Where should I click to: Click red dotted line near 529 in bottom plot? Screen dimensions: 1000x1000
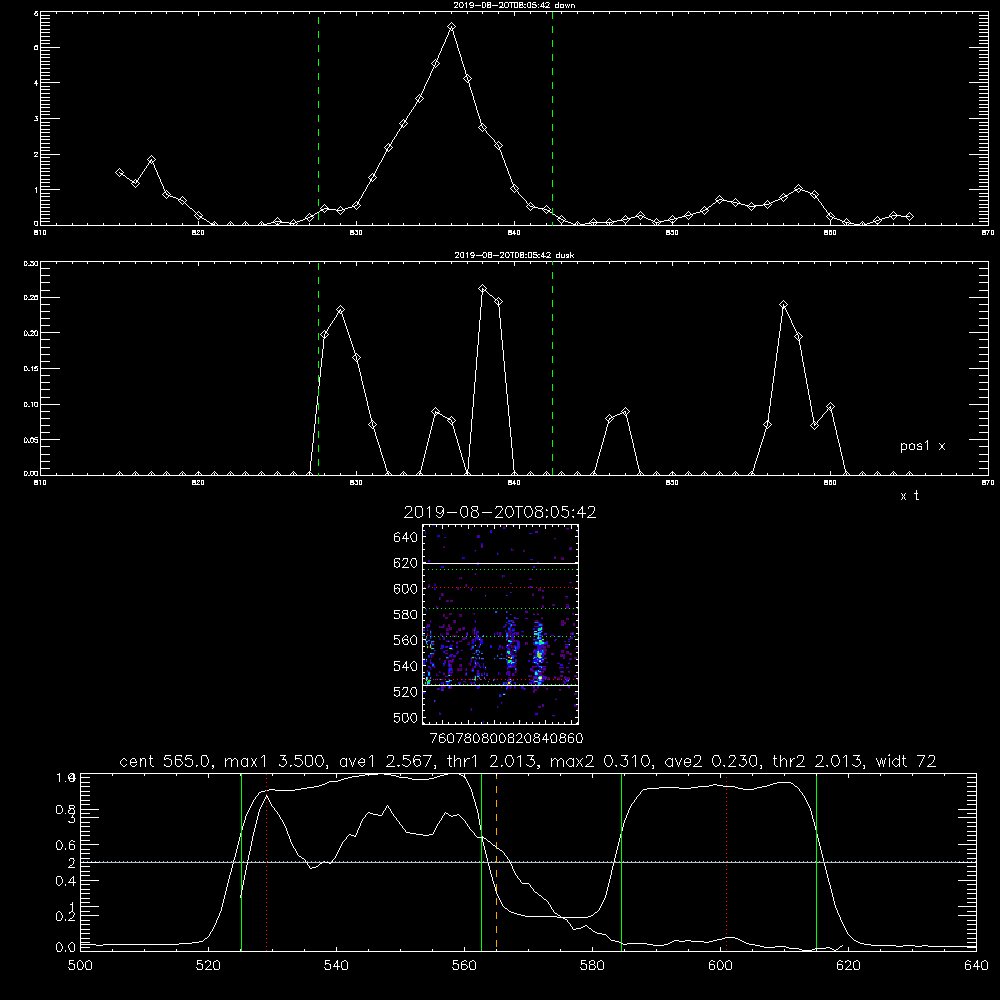(x=267, y=861)
